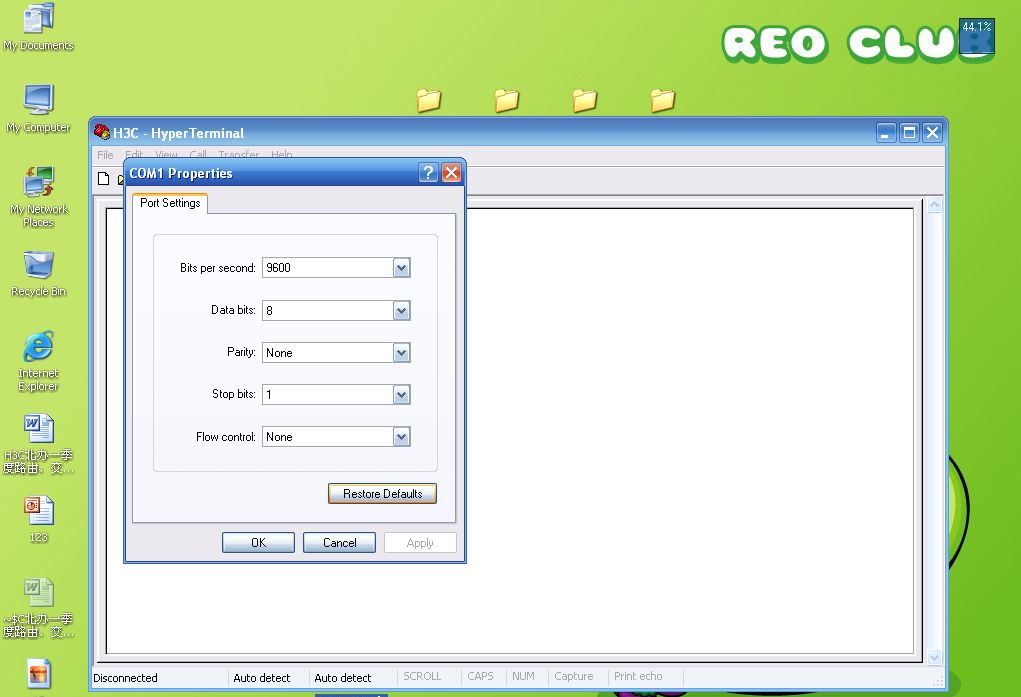
Task: Click the 44.1% floating widget
Action: point(976,37)
